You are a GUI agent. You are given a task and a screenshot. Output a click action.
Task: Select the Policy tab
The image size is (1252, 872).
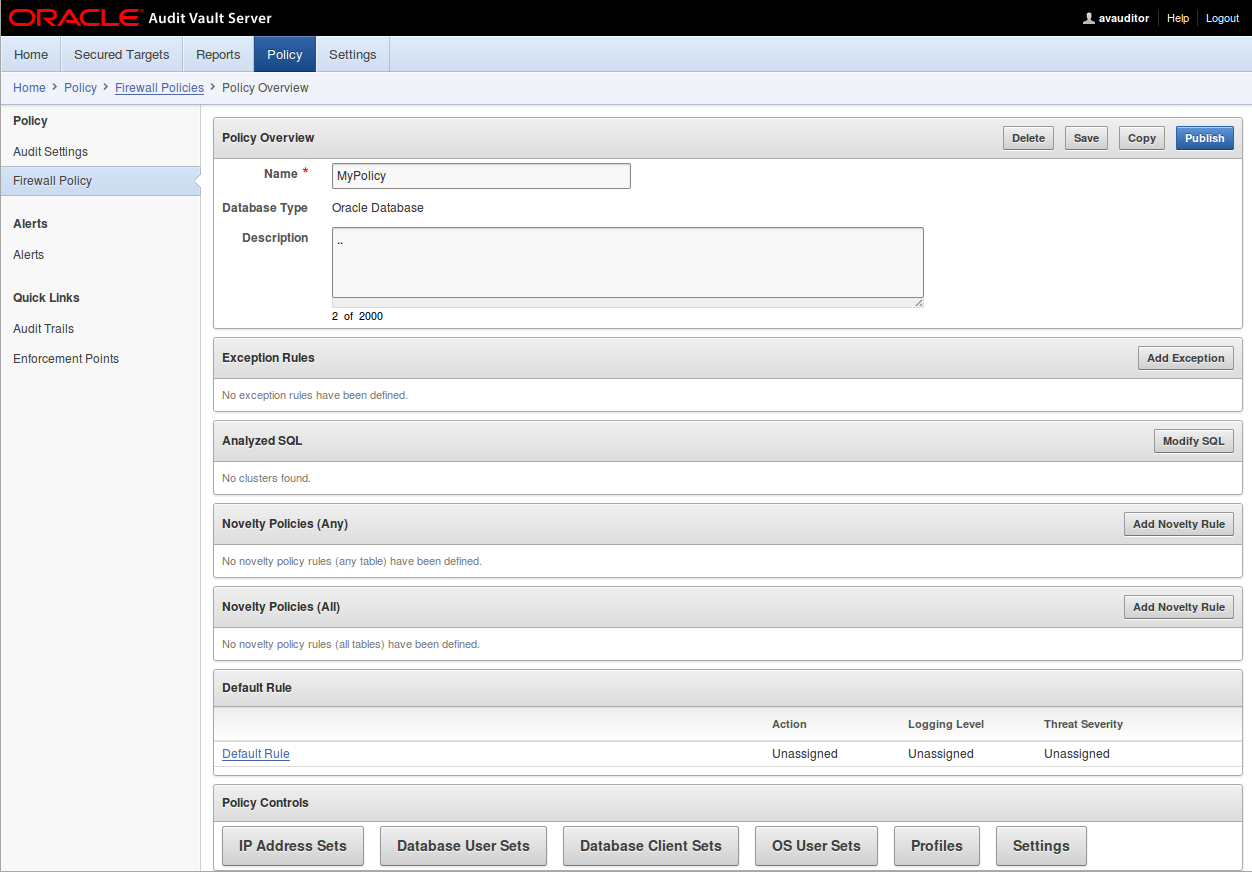pyautogui.click(x=285, y=55)
